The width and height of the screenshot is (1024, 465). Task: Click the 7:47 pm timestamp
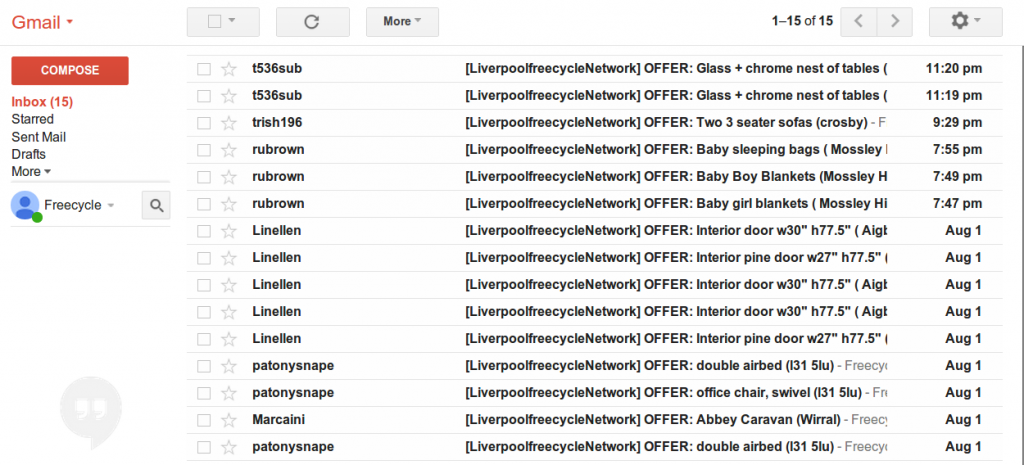957,204
